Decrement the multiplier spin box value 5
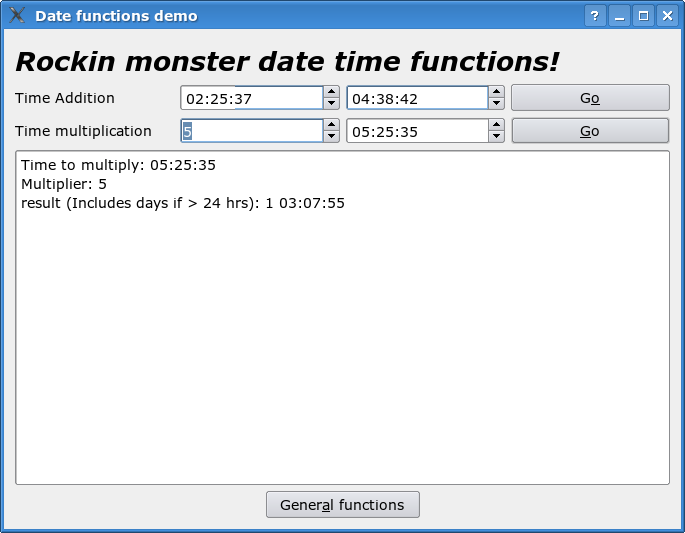Image resolution: width=685 pixels, height=533 pixels. tap(331, 136)
